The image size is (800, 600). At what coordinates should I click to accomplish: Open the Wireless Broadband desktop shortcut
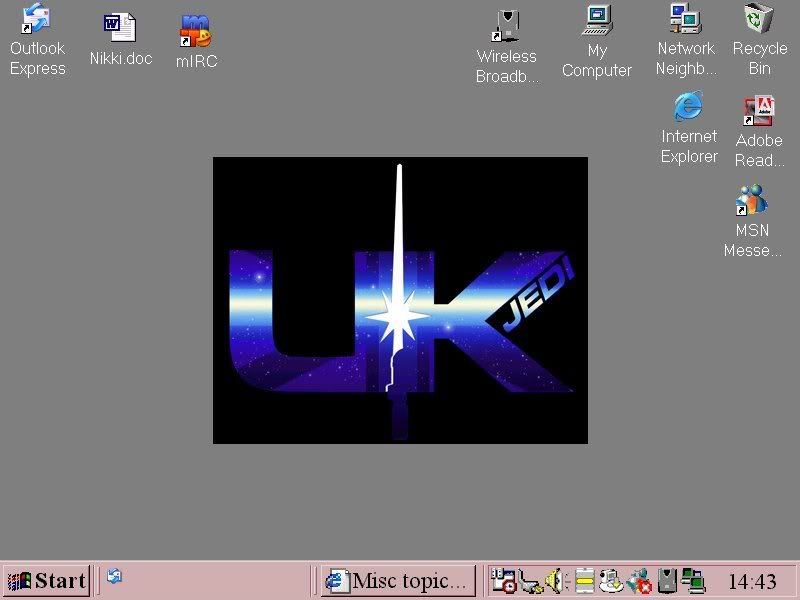pos(507,26)
